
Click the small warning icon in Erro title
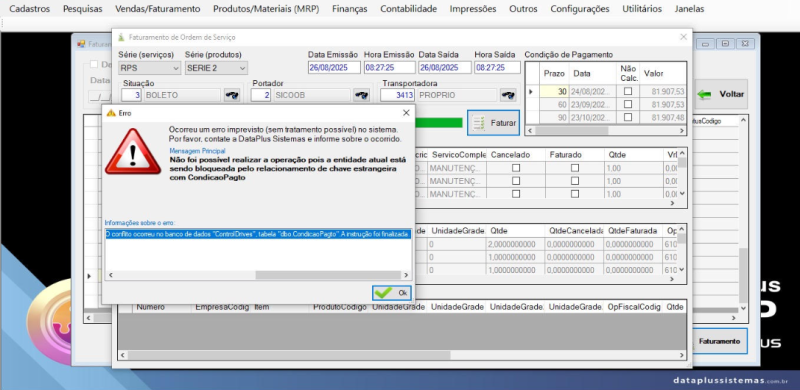111,113
